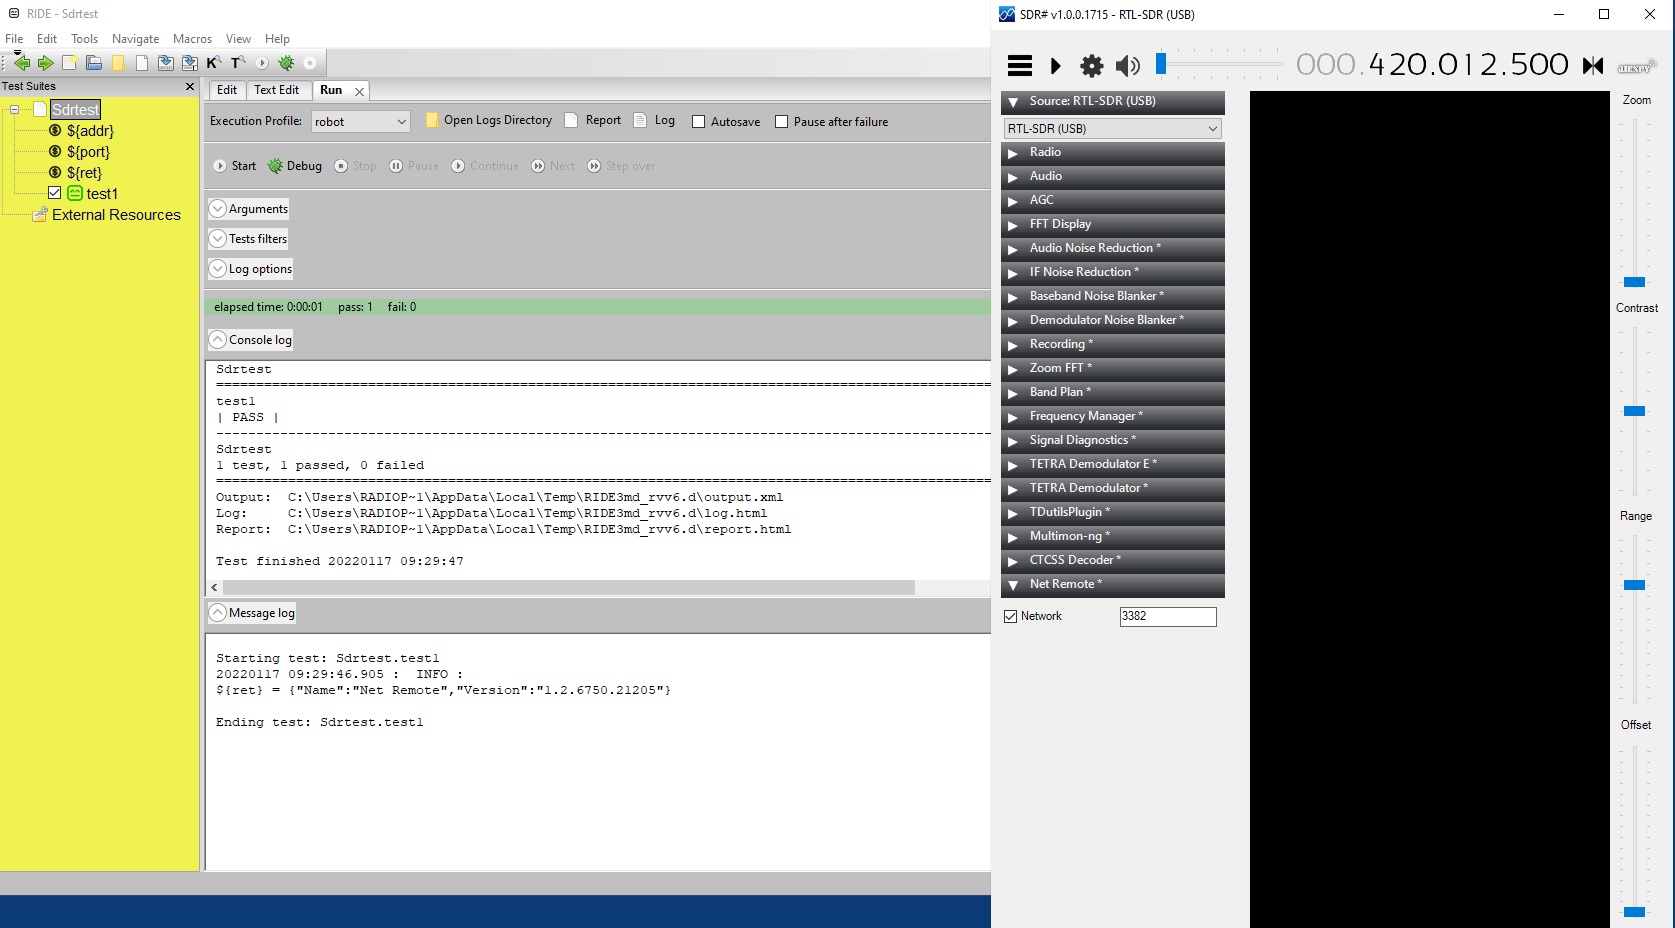Image resolution: width=1675 pixels, height=928 pixels.
Task: Switch to the Edit tab
Action: point(227,90)
